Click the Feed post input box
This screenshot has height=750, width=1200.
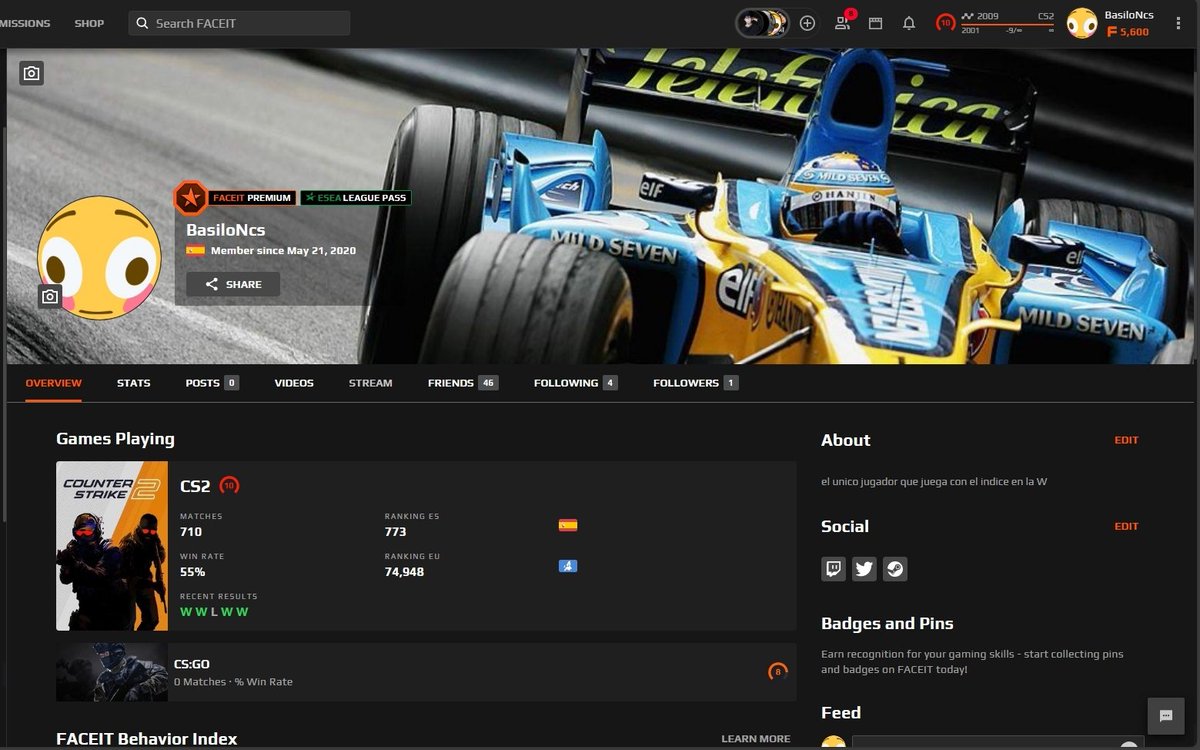click(998, 743)
